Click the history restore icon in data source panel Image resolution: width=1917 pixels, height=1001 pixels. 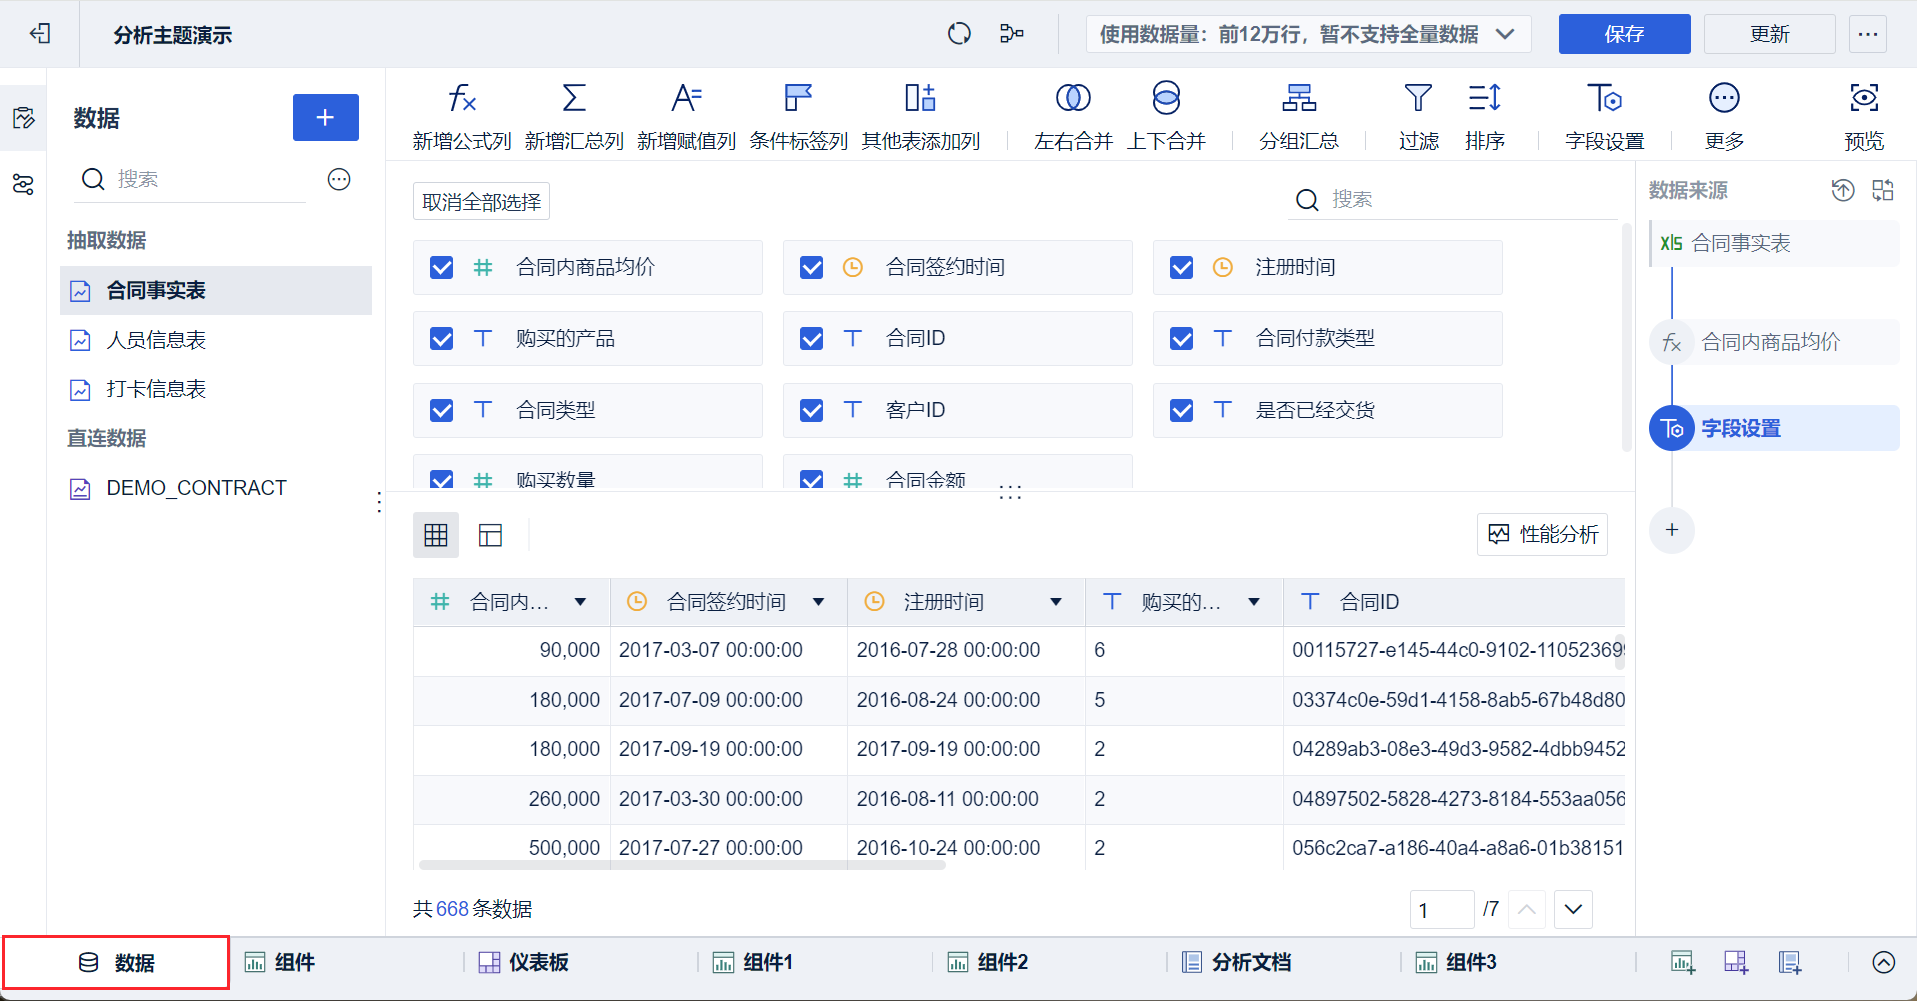1843,190
